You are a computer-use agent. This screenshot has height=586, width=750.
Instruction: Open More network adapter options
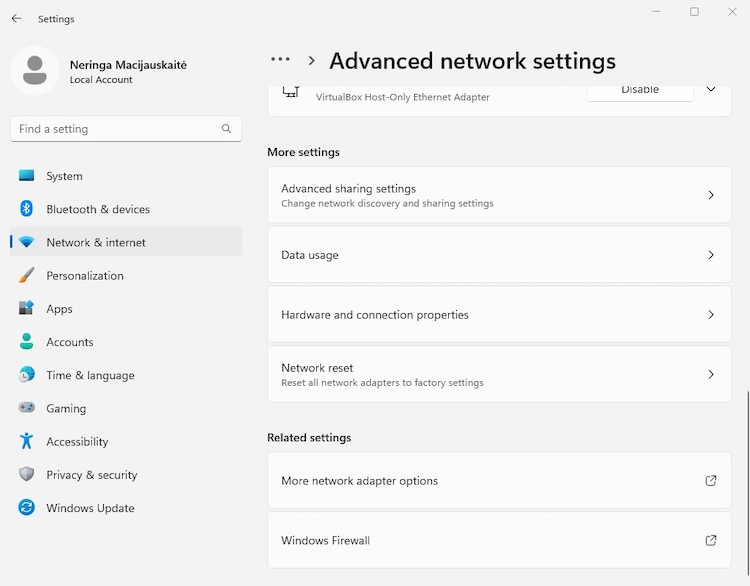coord(499,480)
